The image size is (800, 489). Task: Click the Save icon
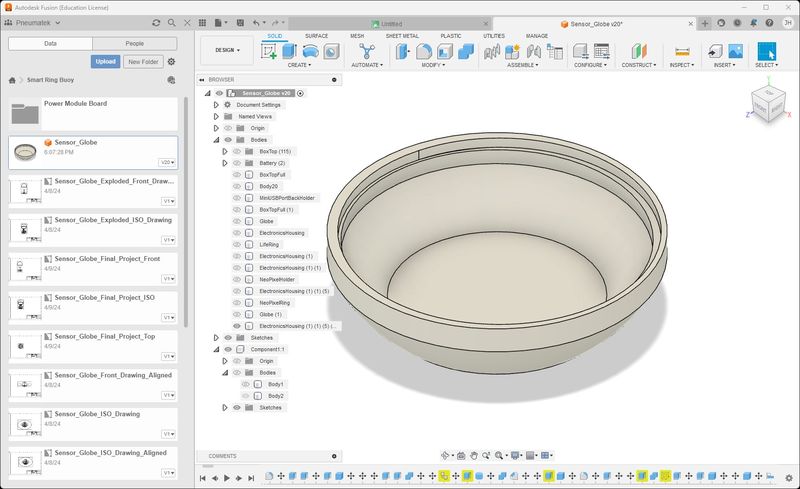tap(240, 23)
